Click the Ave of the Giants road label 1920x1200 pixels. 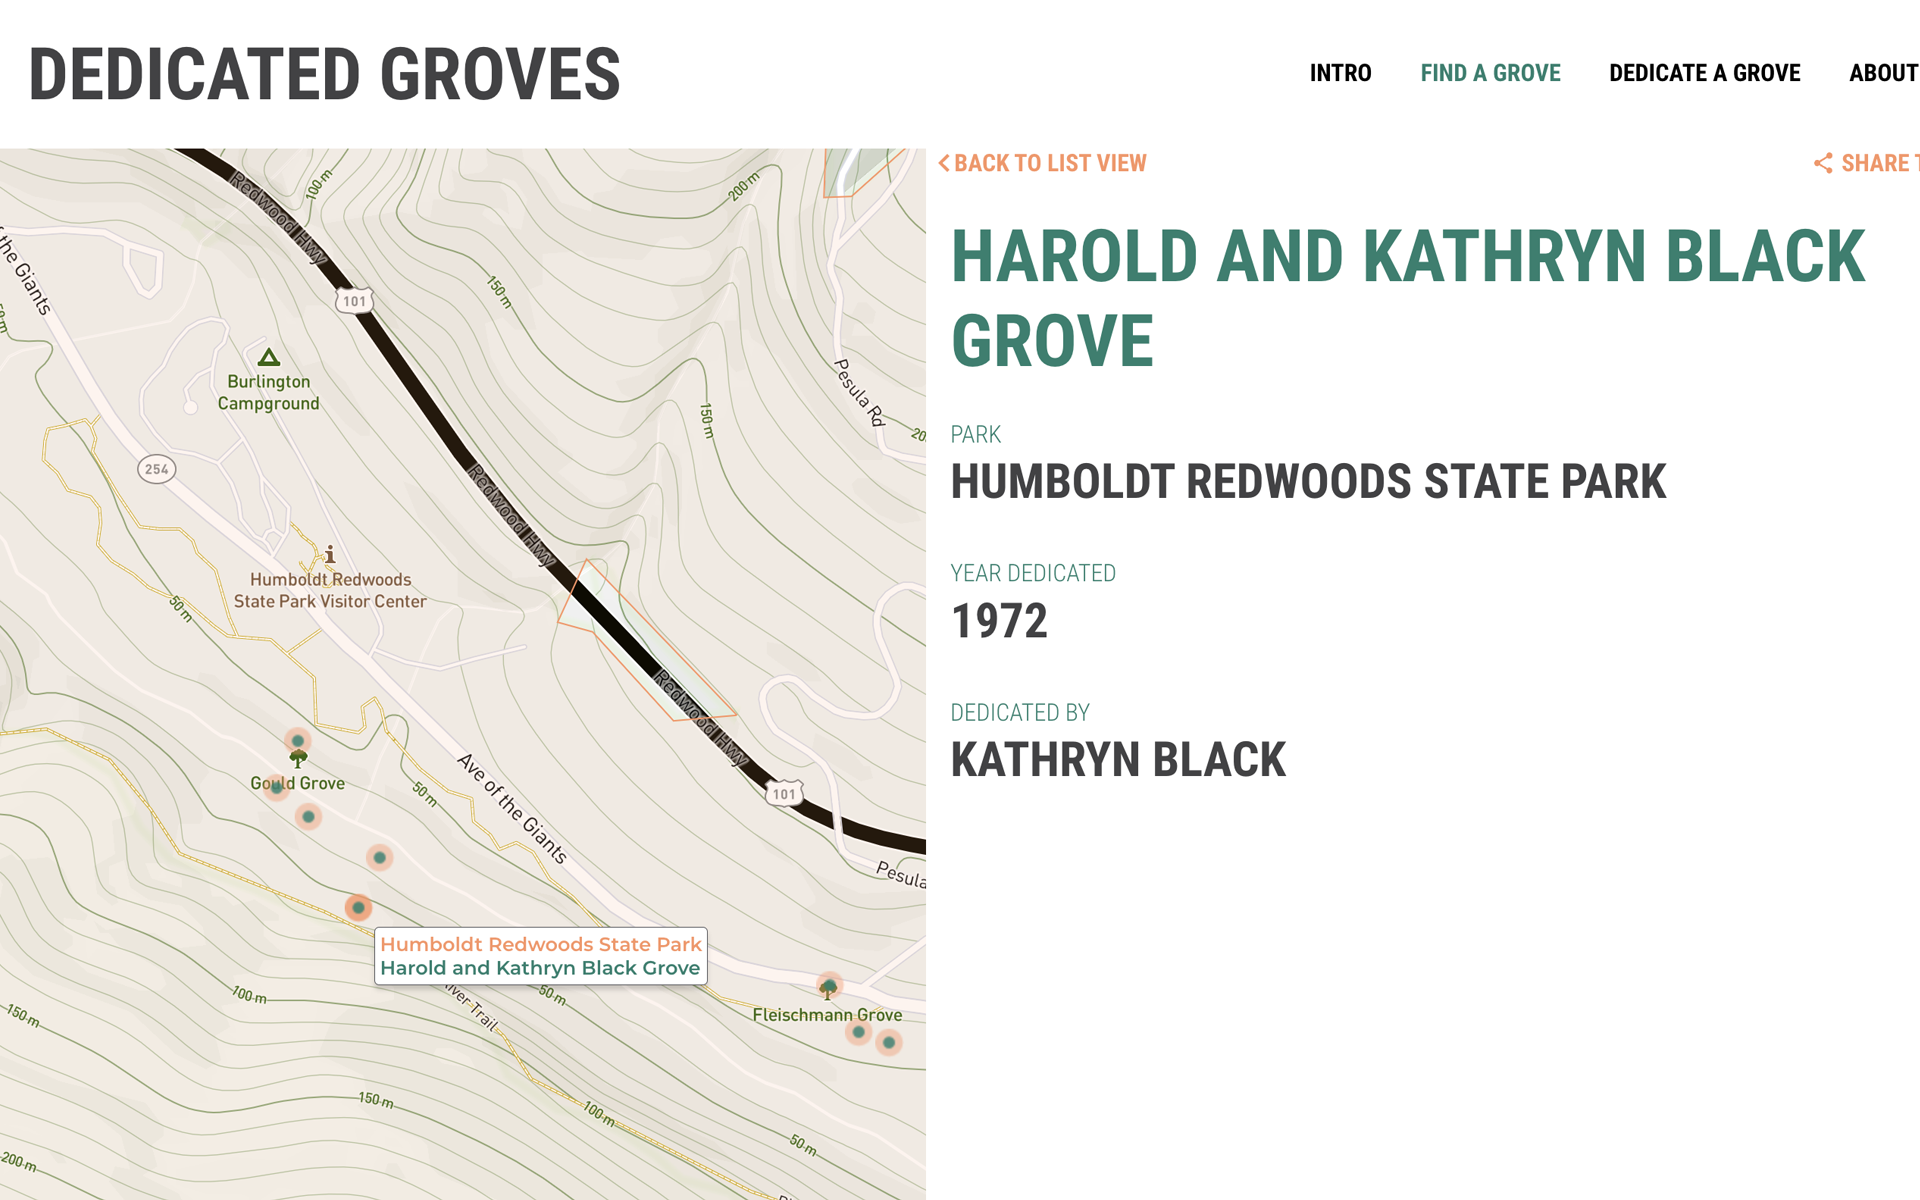click(x=513, y=808)
